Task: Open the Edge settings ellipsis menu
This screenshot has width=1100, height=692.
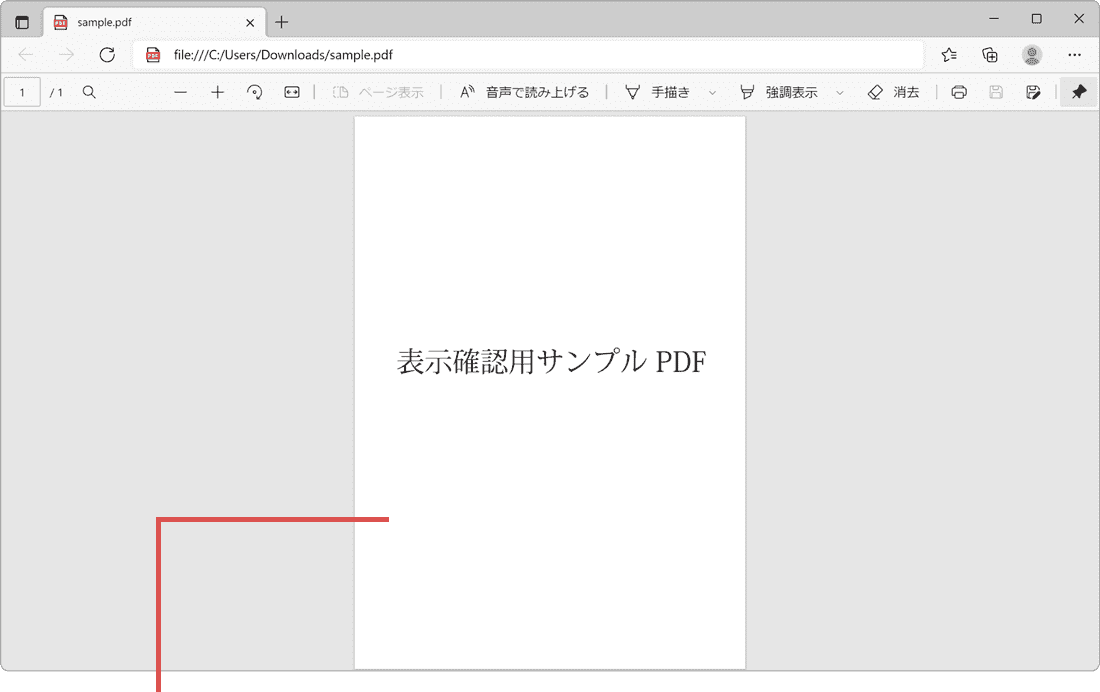Action: [1074, 55]
